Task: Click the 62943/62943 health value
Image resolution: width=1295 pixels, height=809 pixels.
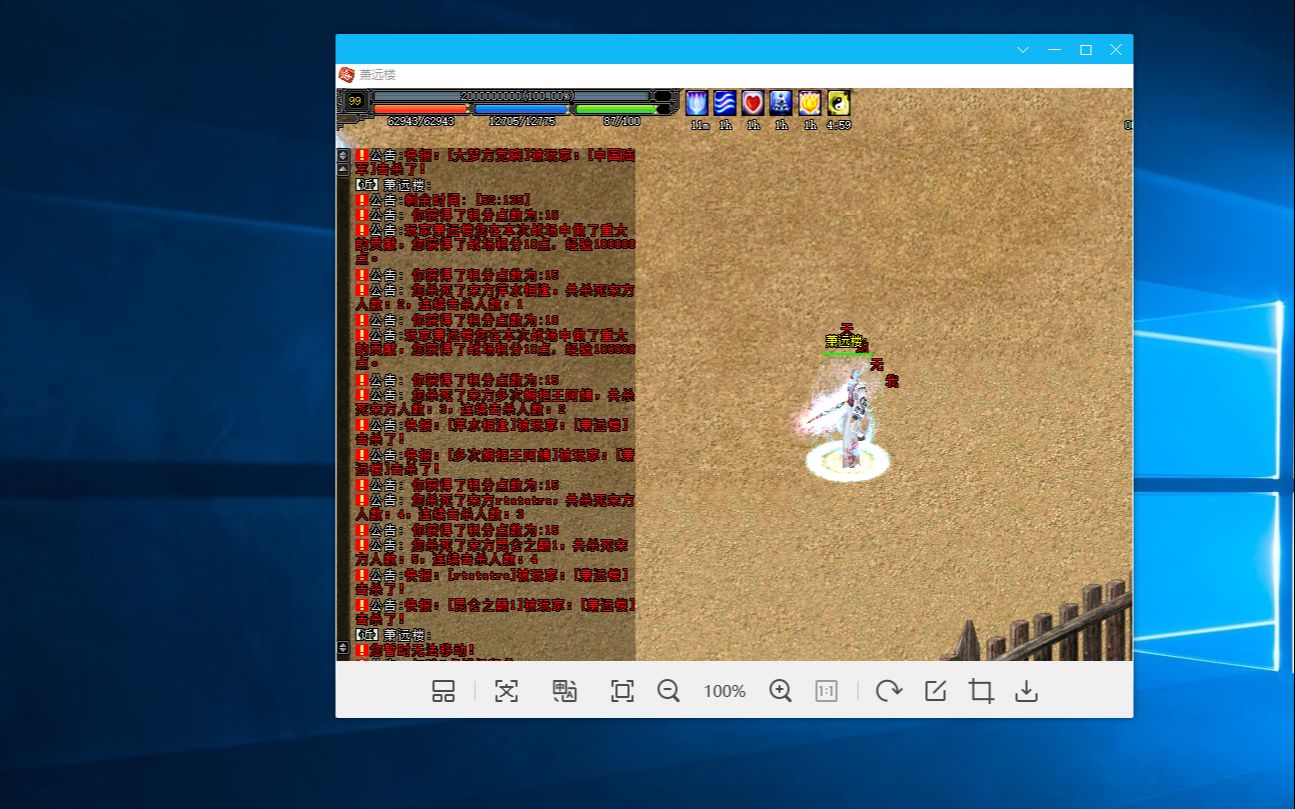Action: (x=421, y=121)
